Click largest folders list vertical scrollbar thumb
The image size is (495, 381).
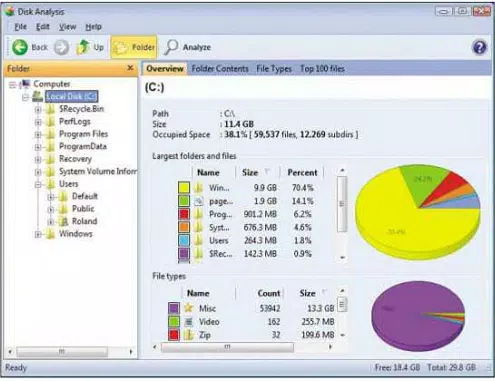coord(342,204)
